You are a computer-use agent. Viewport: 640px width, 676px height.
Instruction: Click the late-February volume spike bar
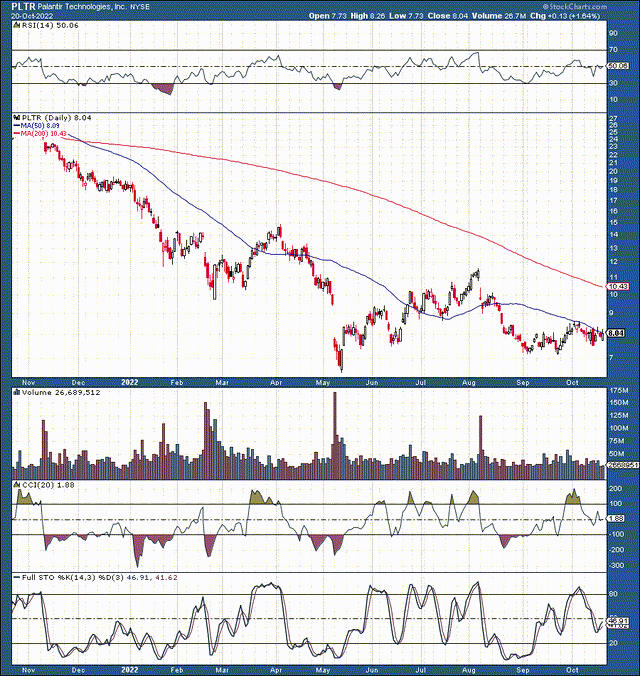(206, 441)
